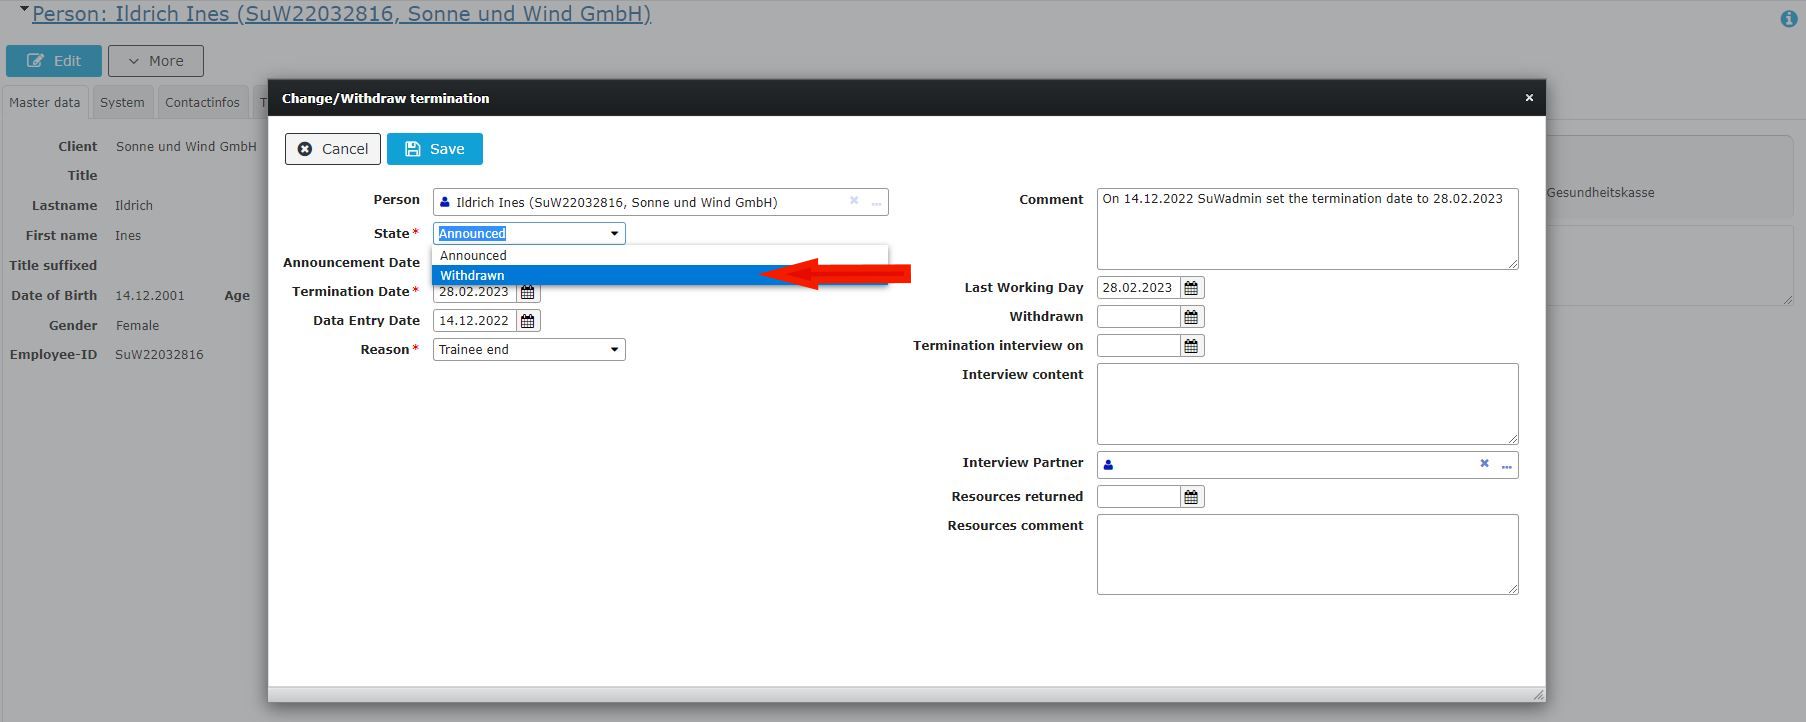Viewport: 1806px width, 722px height.
Task: Save the termination changes
Action: coord(435,149)
